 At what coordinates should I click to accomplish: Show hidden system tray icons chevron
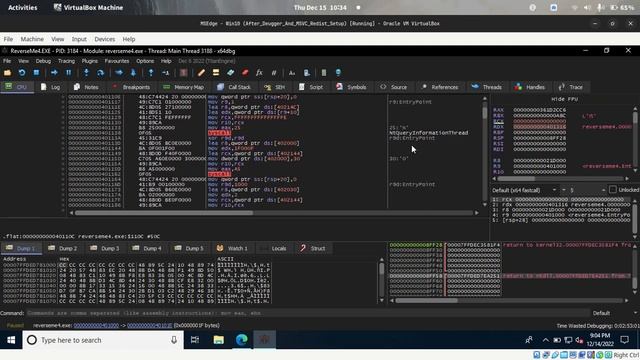click(x=545, y=340)
